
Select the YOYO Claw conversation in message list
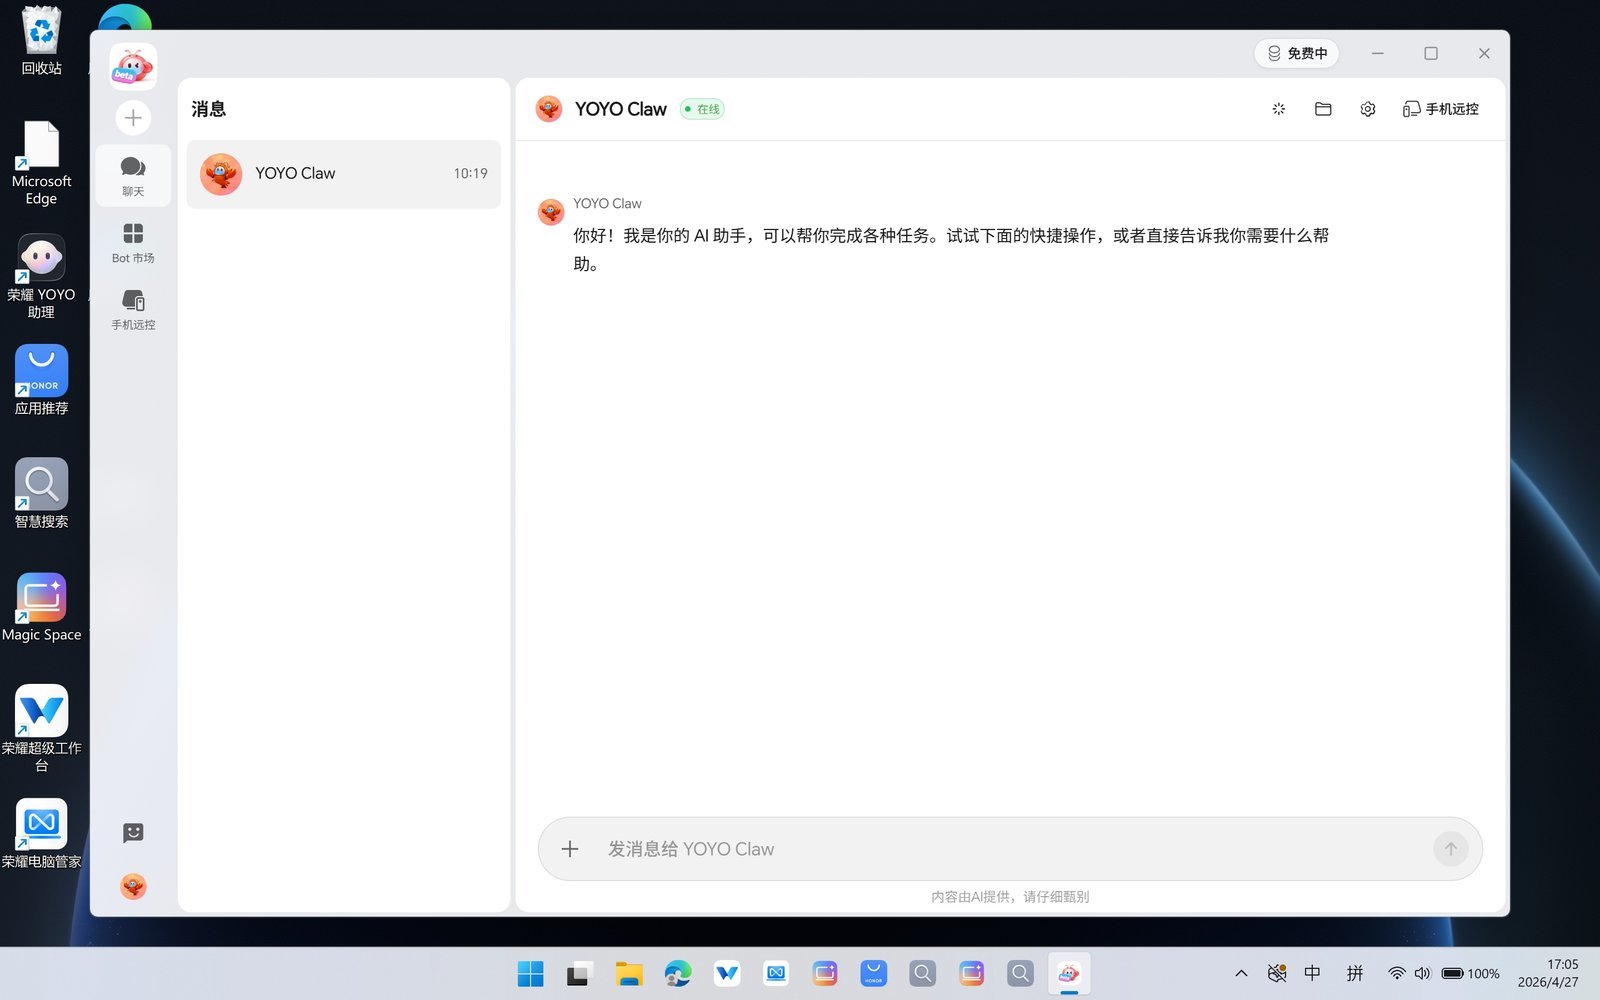[x=343, y=174]
